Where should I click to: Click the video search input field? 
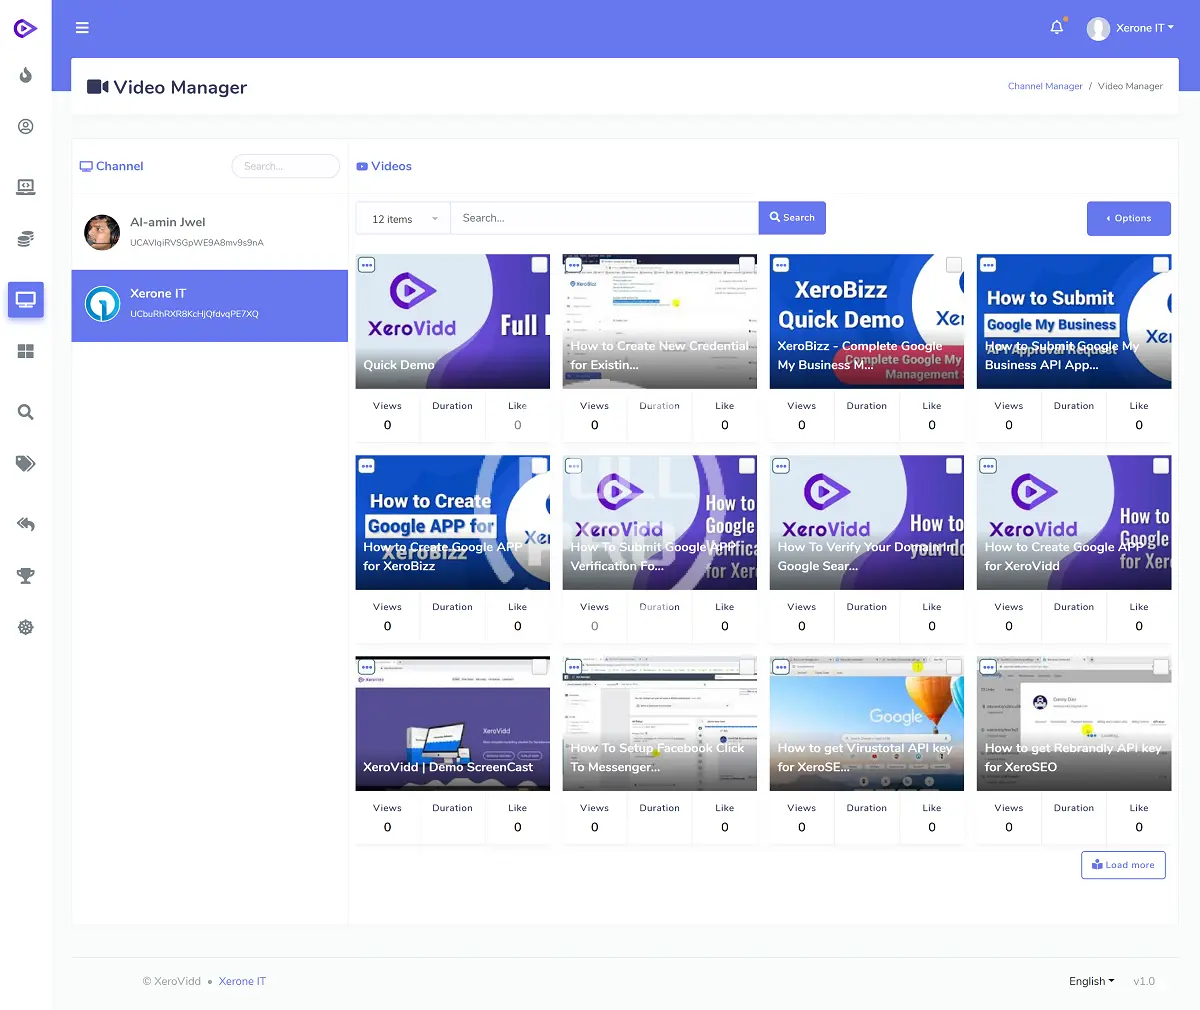click(x=604, y=218)
